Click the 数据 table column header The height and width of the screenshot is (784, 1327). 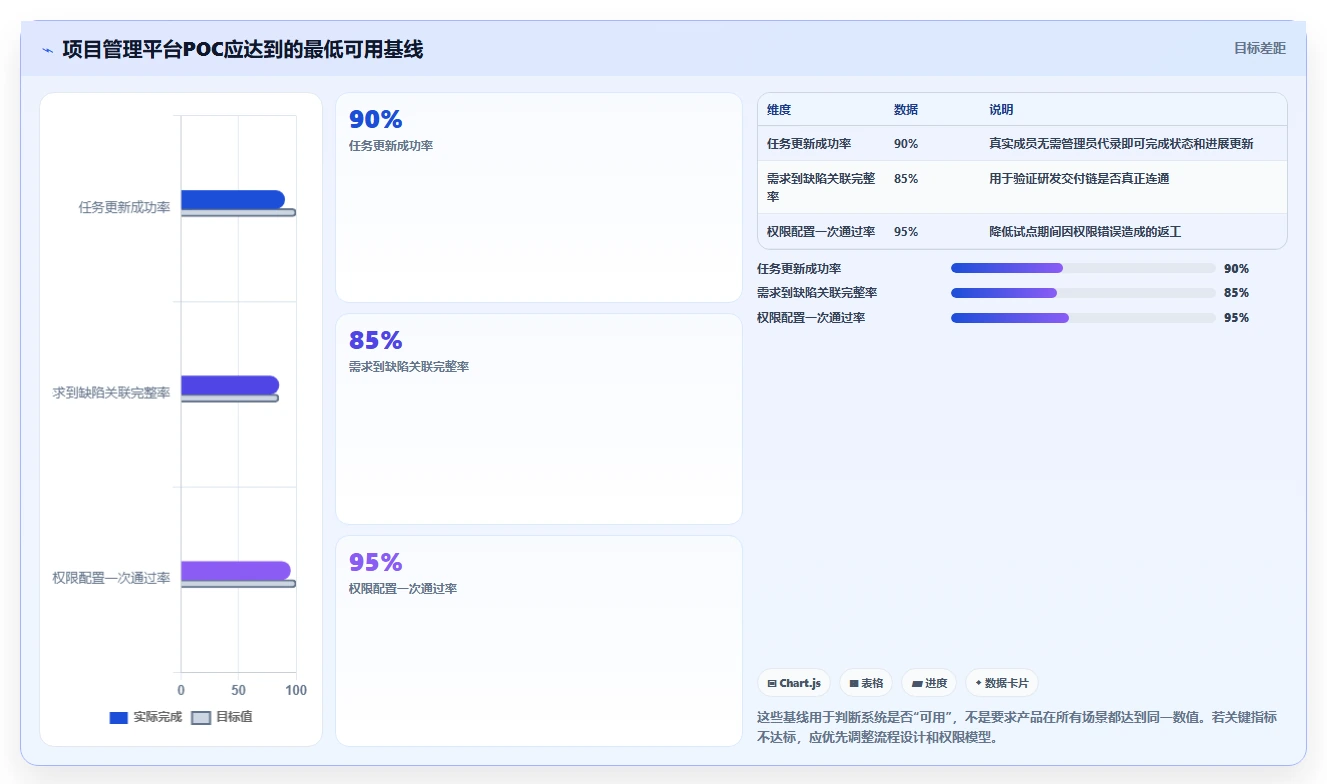(x=906, y=110)
